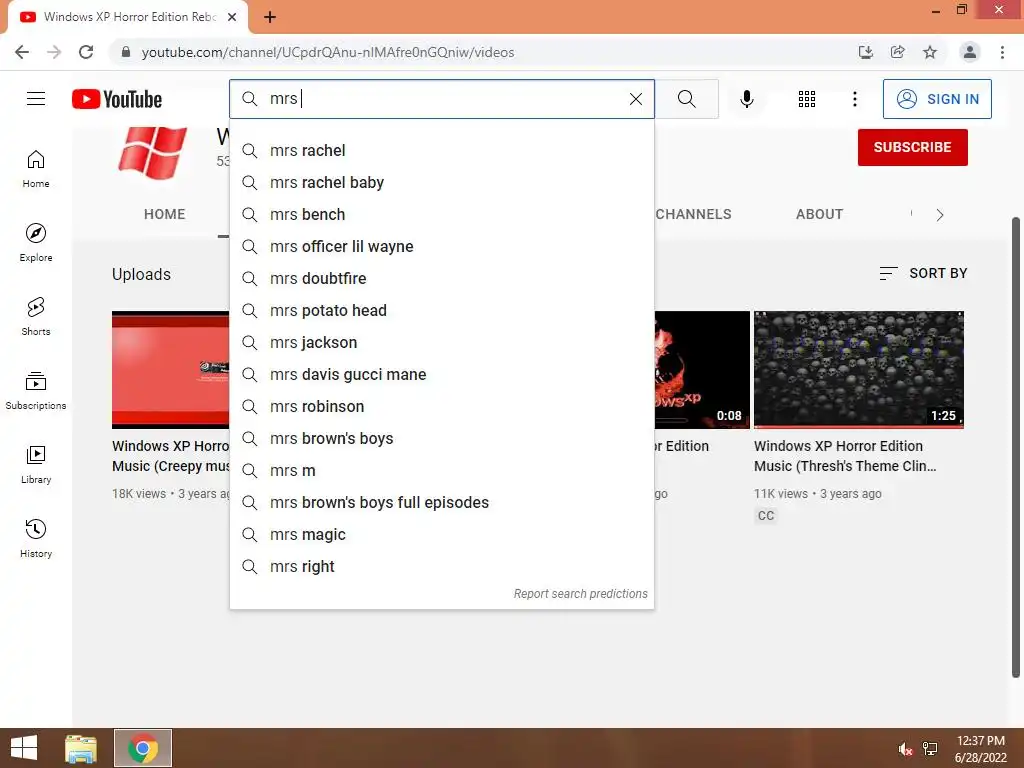Open Home in the sidebar
This screenshot has height=768, width=1024.
(x=36, y=169)
